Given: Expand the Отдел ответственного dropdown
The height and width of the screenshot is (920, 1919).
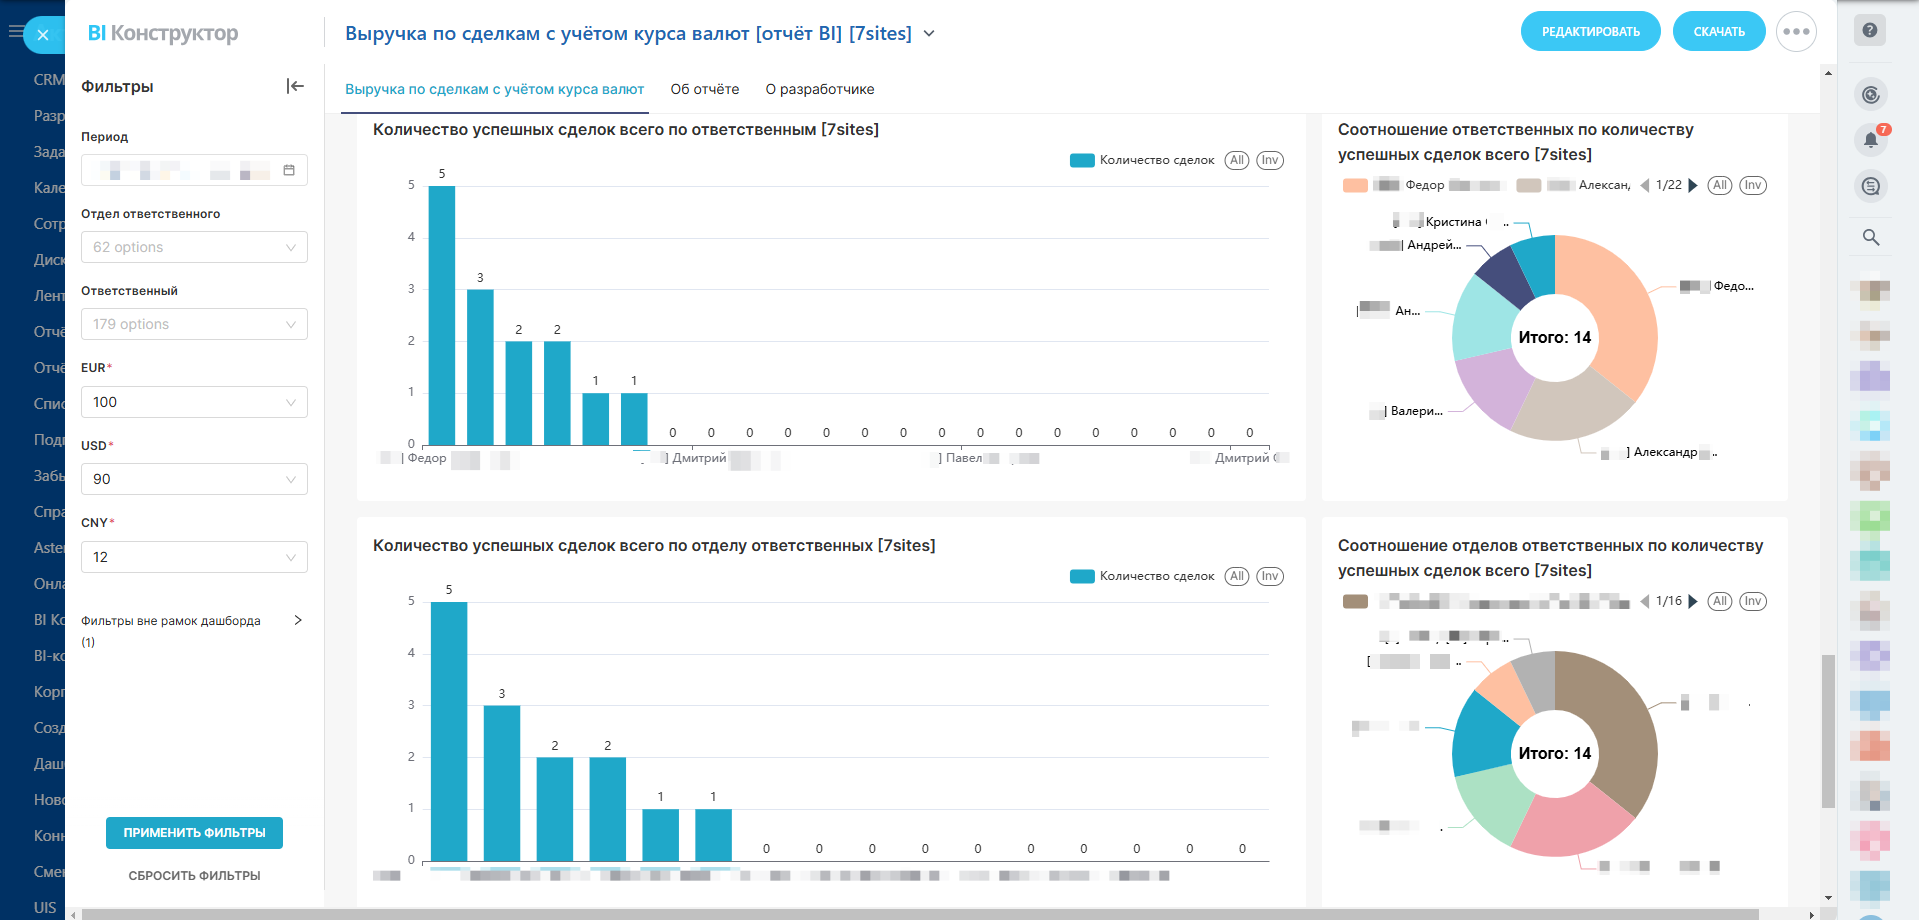Looking at the screenshot, I should (x=194, y=247).
